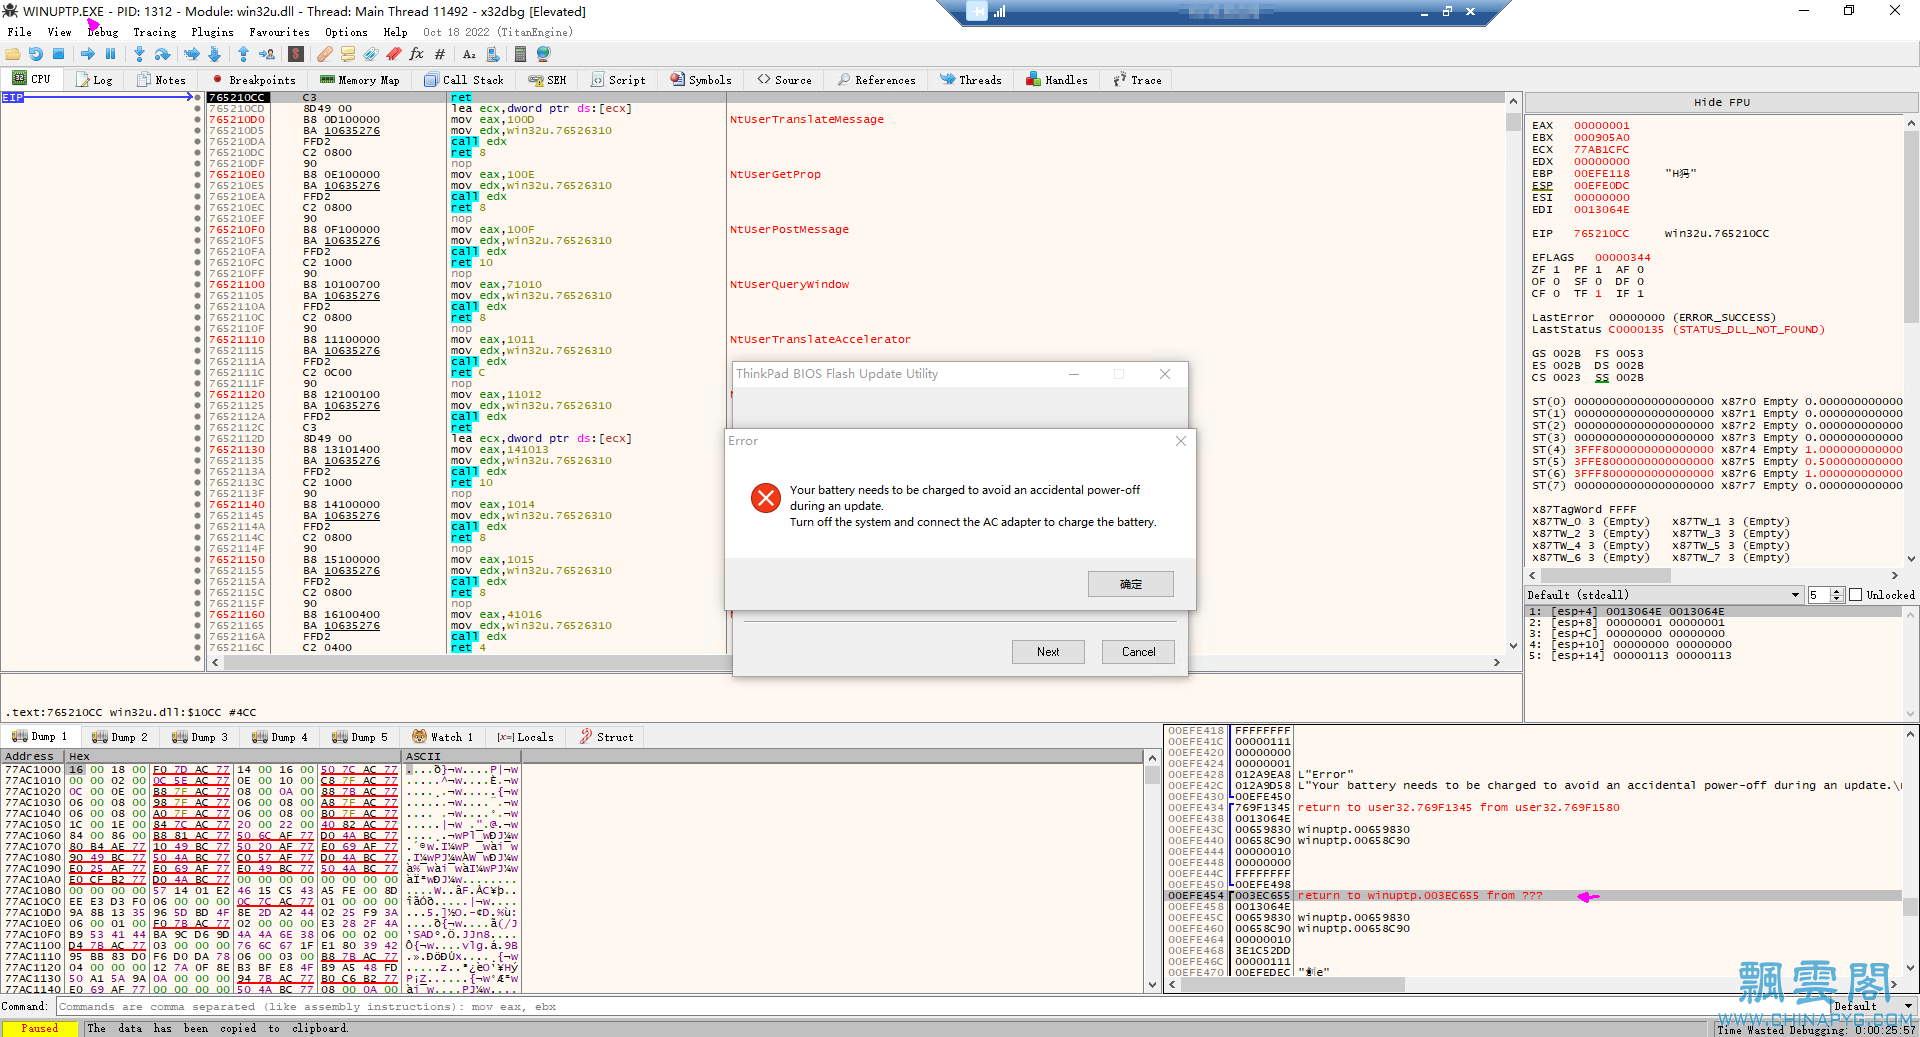Open the Options menu
Screen dimensions: 1920x1037
346,32
